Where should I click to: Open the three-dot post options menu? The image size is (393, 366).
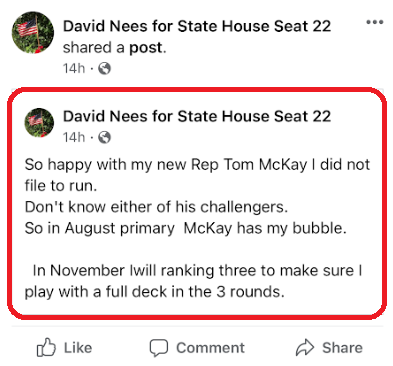point(375,23)
